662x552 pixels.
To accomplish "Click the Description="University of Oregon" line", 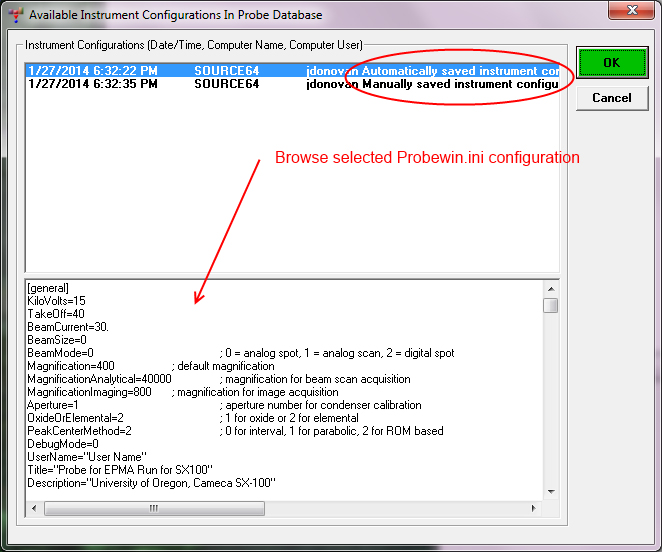I will 151,483.
